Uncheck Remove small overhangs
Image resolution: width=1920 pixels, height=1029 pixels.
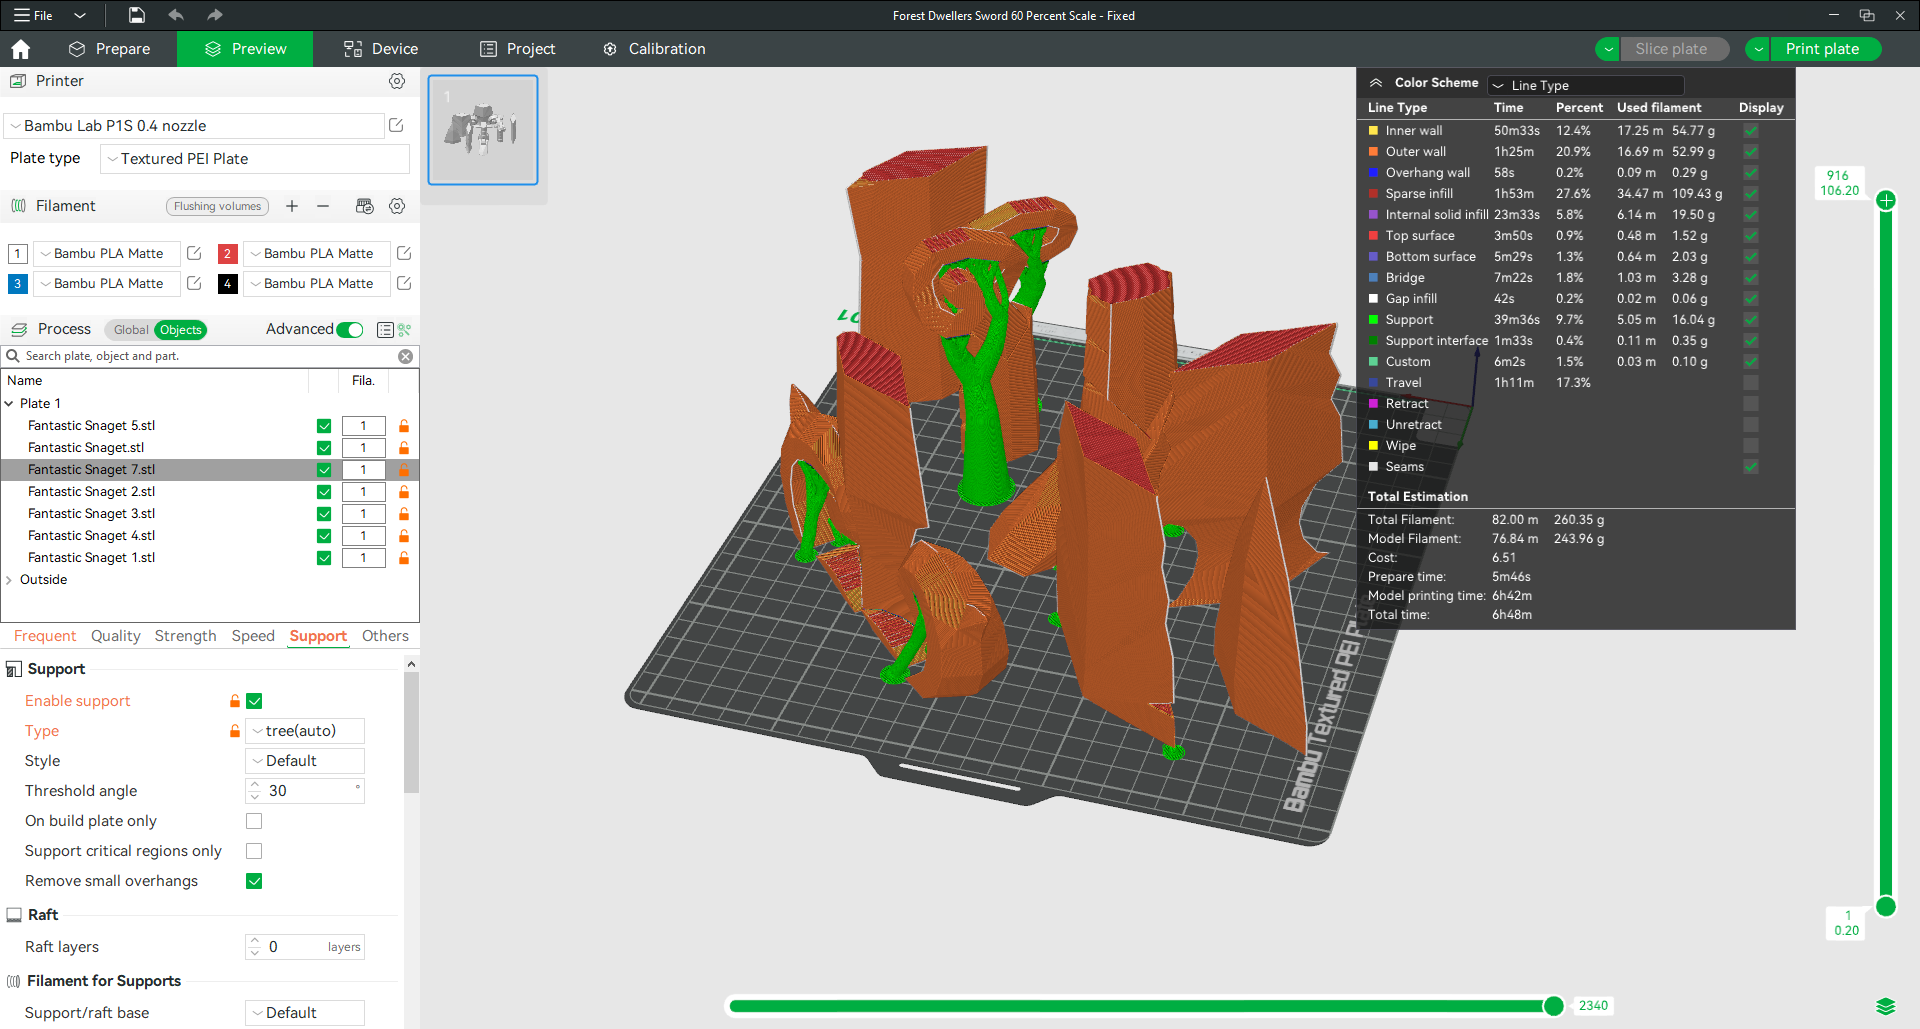tap(254, 881)
